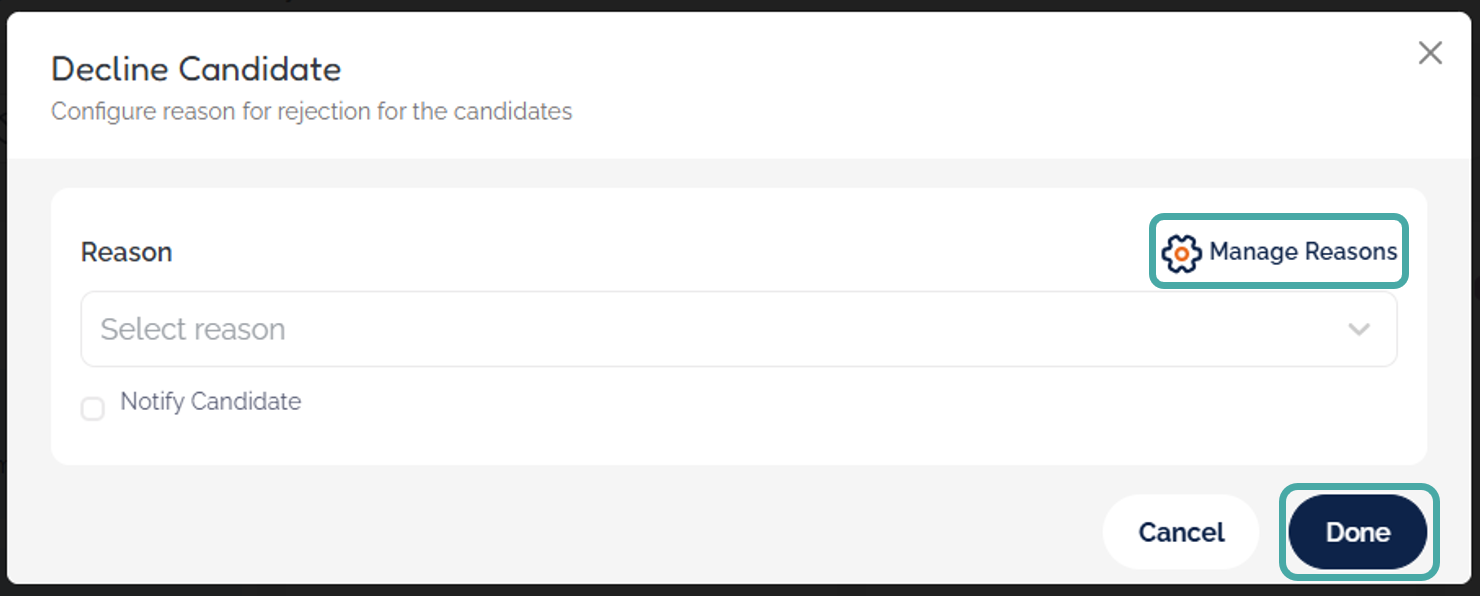
Task: Expand the Select reason dropdown
Action: [738, 329]
